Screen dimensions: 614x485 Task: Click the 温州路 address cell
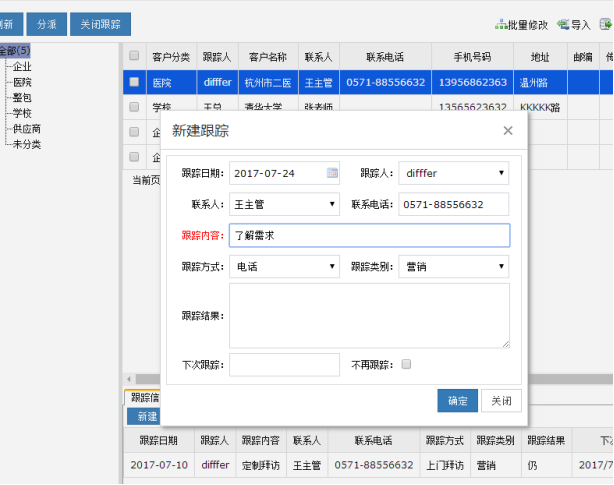coord(540,83)
